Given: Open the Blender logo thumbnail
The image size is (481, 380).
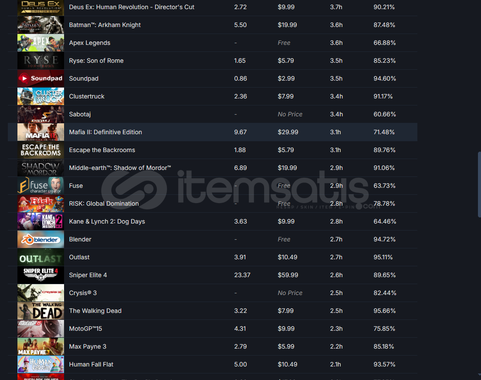Looking at the screenshot, I should (41, 239).
